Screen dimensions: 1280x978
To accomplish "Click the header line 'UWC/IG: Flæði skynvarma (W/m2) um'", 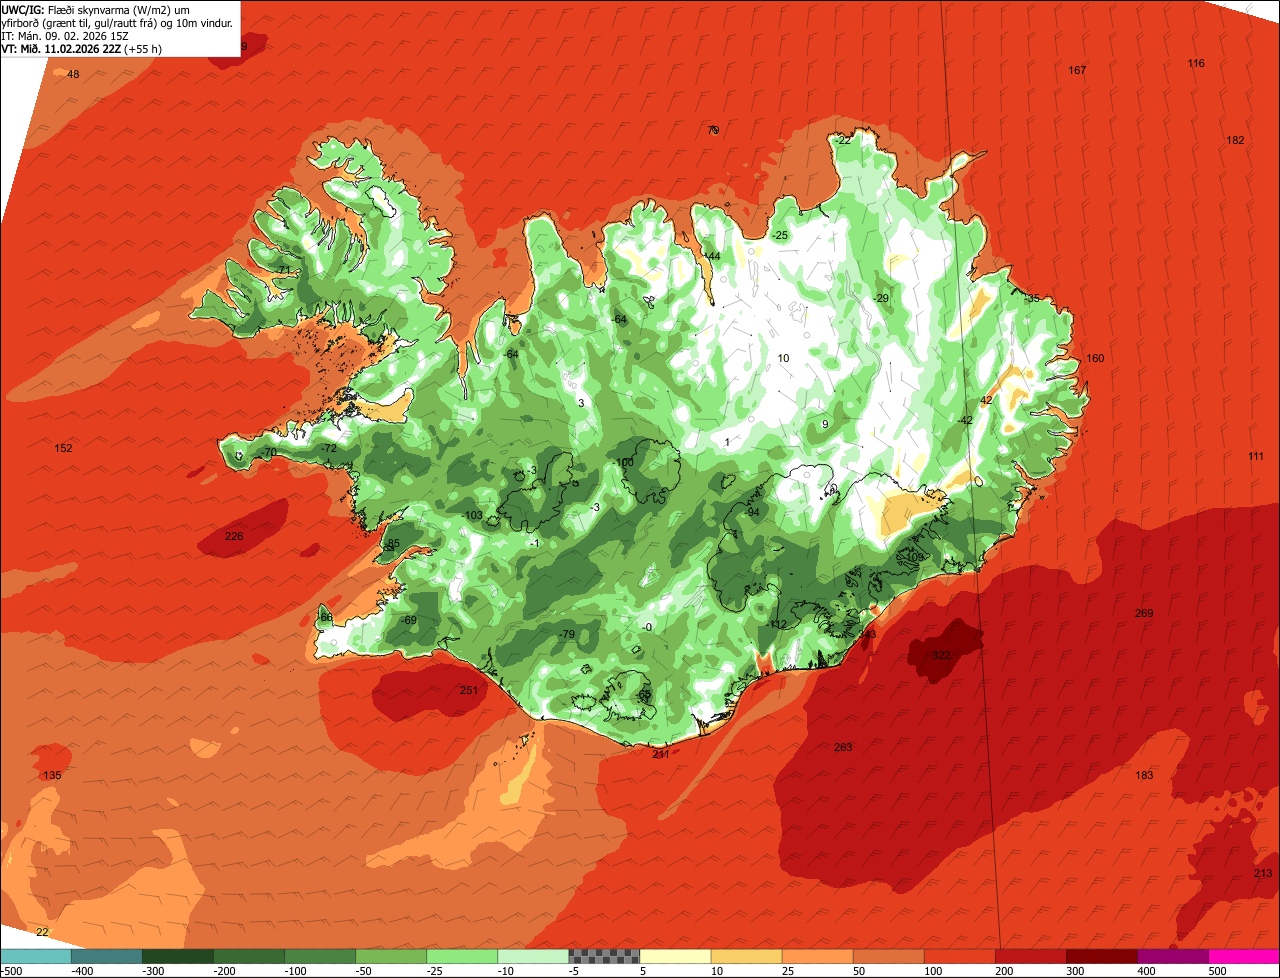I will click(96, 9).
